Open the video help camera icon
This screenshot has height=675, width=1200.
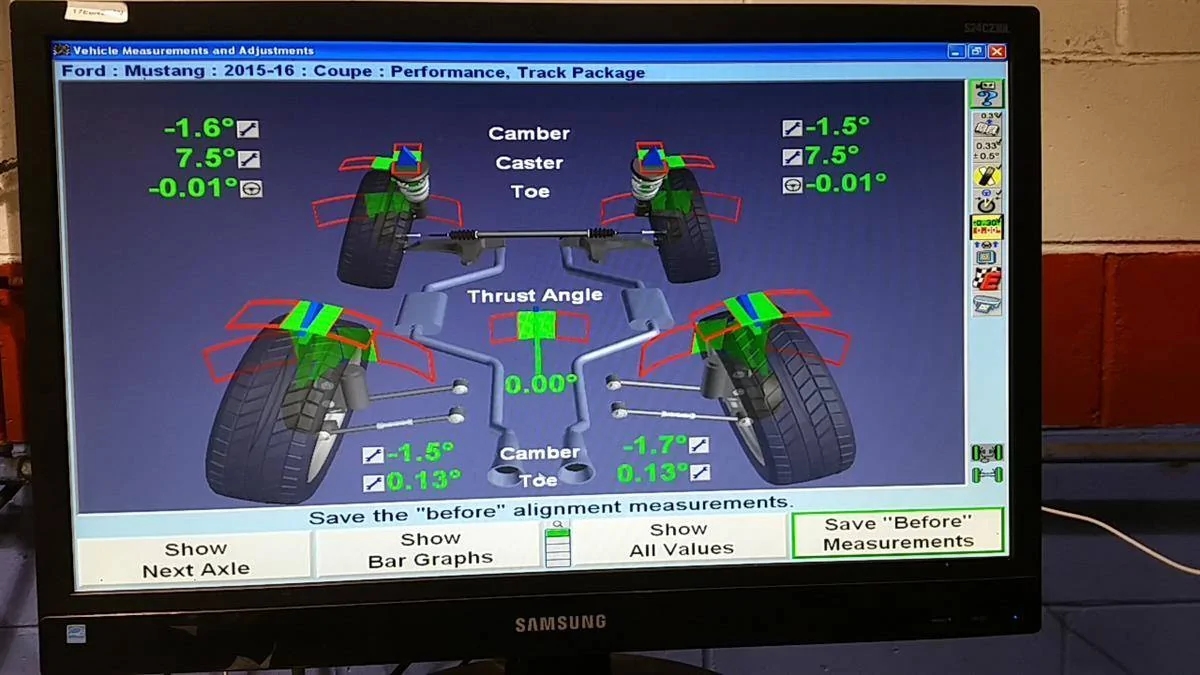click(x=986, y=93)
